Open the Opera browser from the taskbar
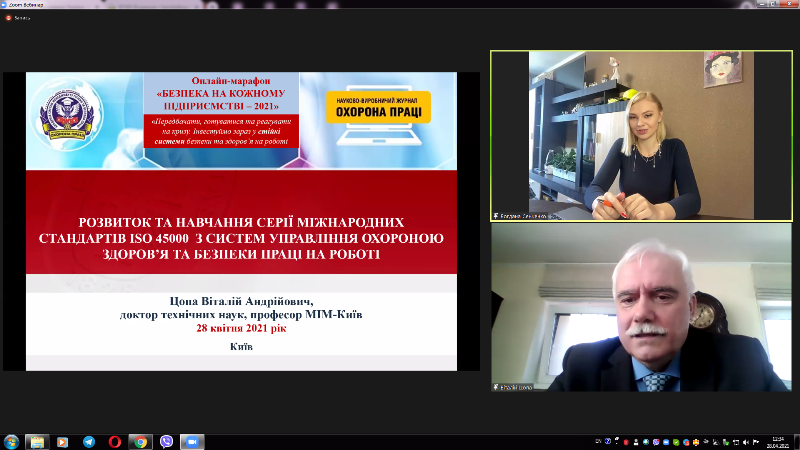Screen dimensions: 800x450 (115, 441)
